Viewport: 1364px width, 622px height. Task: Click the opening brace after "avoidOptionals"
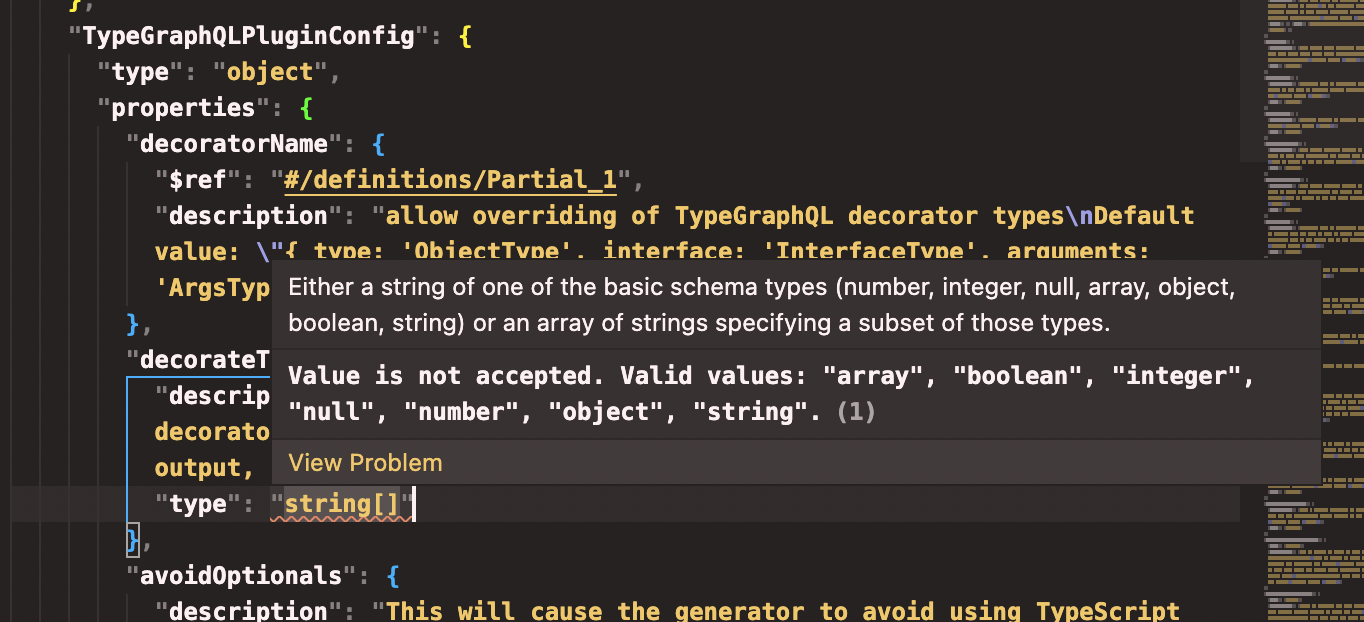coord(393,577)
